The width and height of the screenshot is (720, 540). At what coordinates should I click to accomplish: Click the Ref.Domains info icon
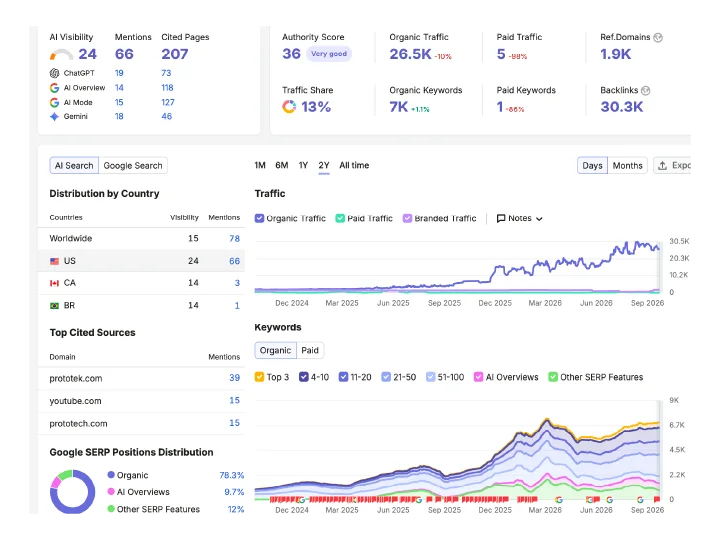click(658, 38)
